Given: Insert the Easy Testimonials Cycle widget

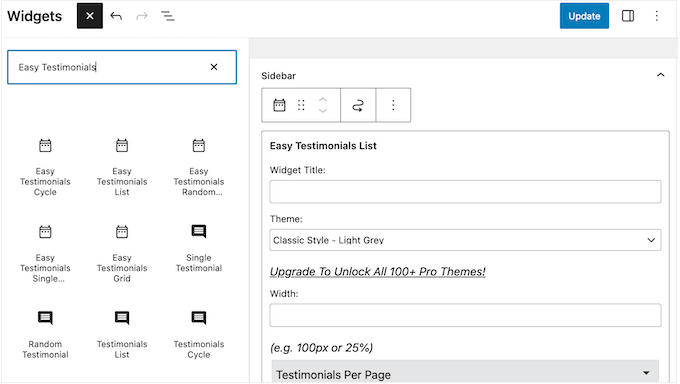Looking at the screenshot, I should click(45, 167).
